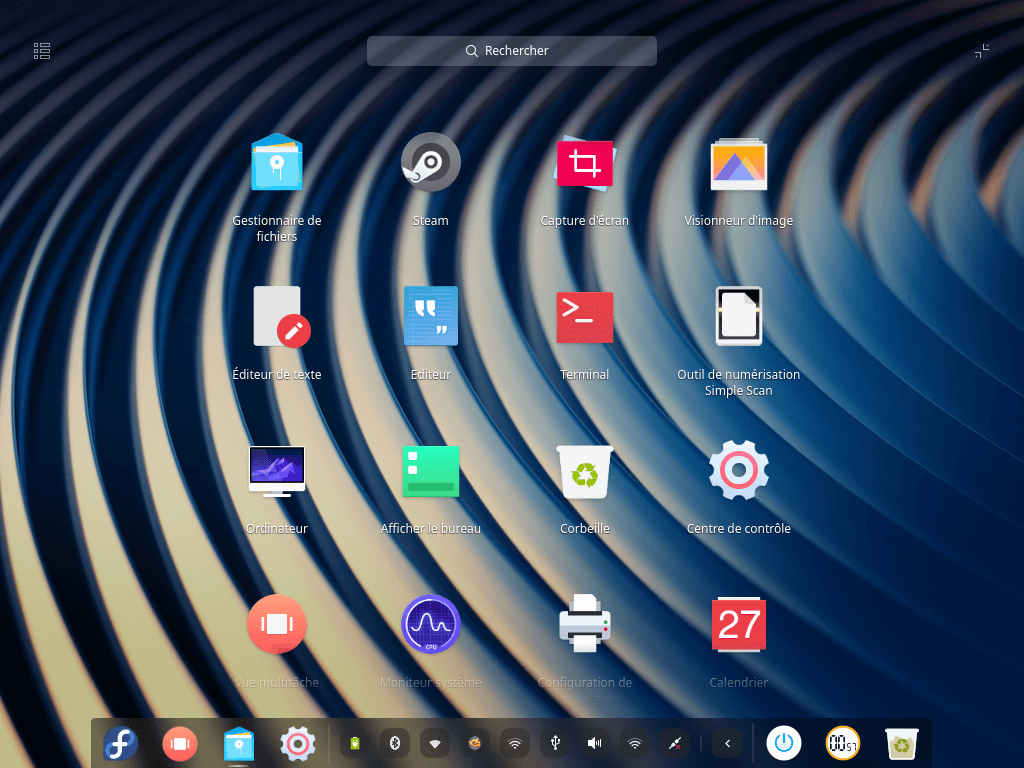Open the Capture d'écran screenshot app
The image size is (1024, 768).
coord(584,163)
